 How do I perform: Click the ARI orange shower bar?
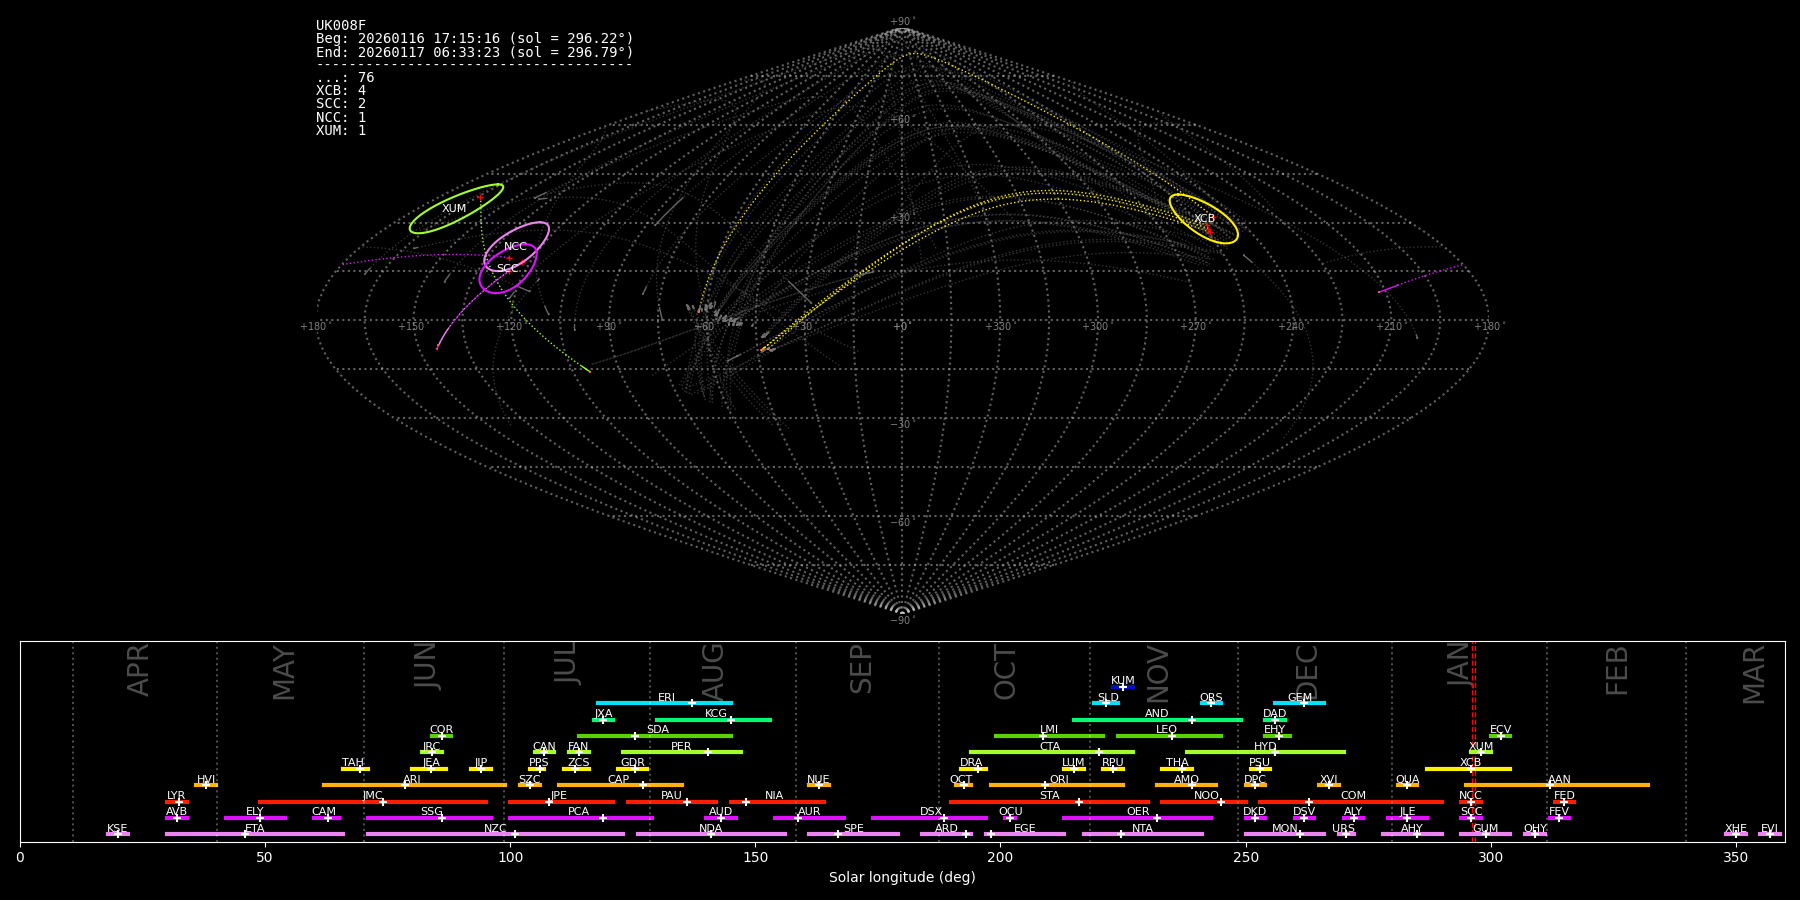pos(414,785)
